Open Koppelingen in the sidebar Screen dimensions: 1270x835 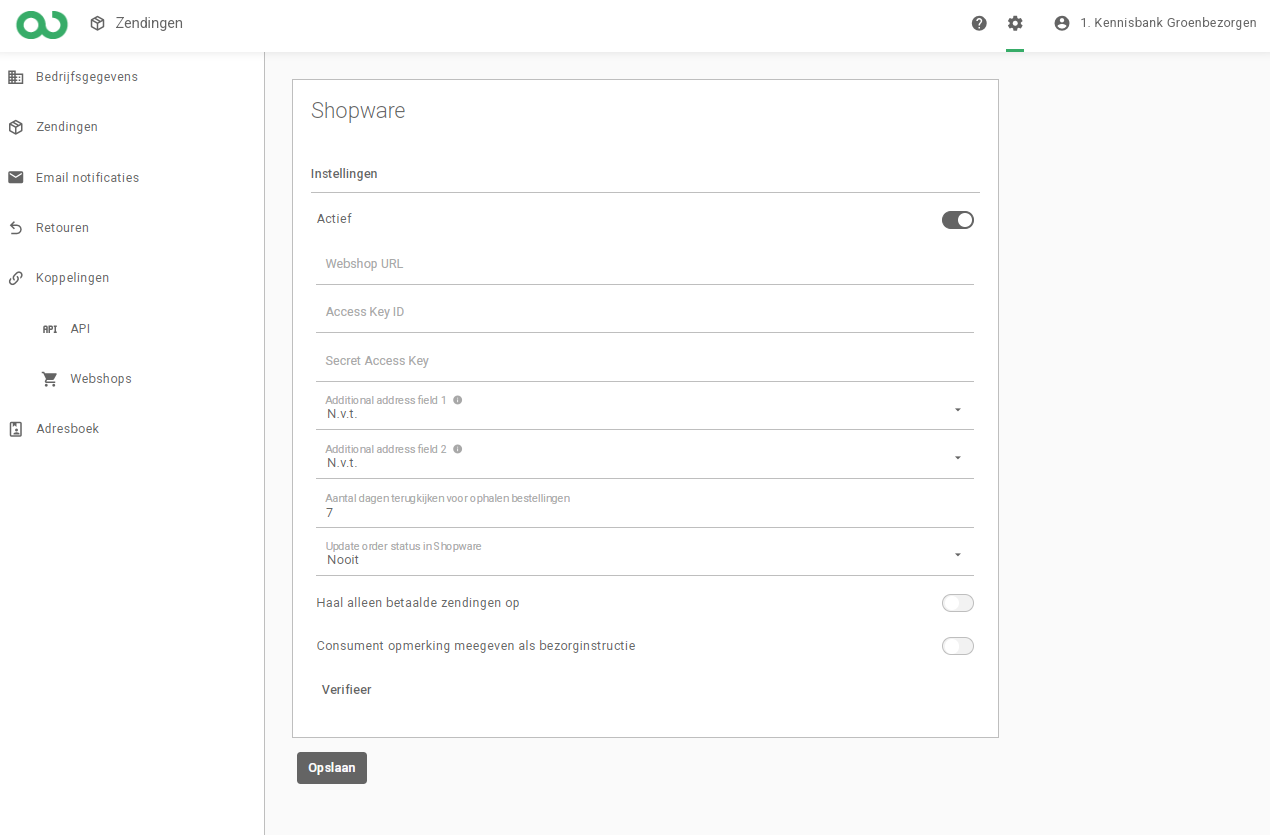(72, 278)
